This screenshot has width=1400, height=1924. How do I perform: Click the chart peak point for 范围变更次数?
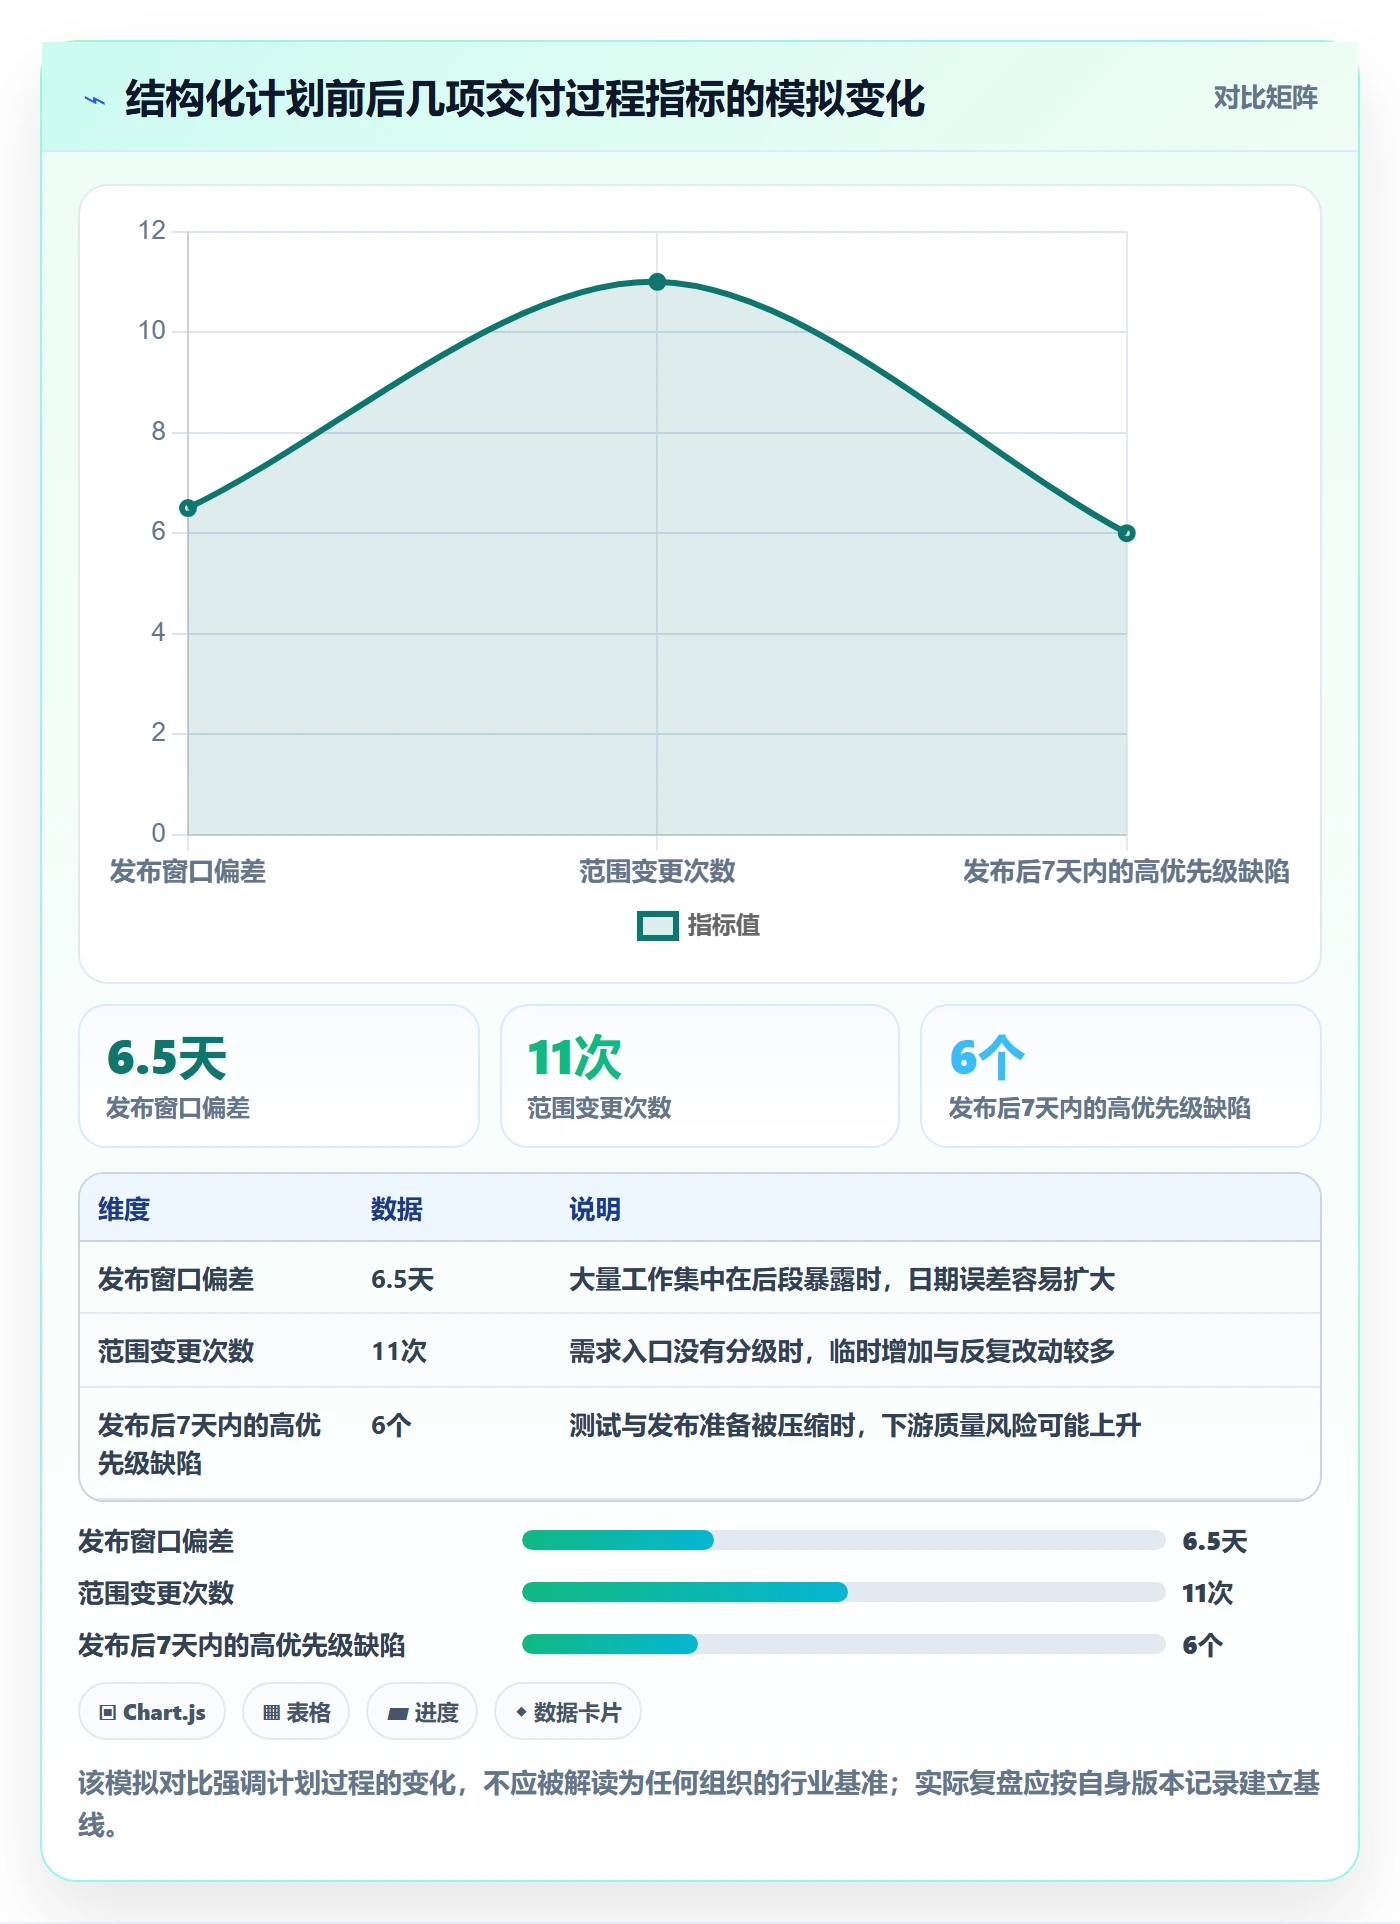tap(657, 282)
